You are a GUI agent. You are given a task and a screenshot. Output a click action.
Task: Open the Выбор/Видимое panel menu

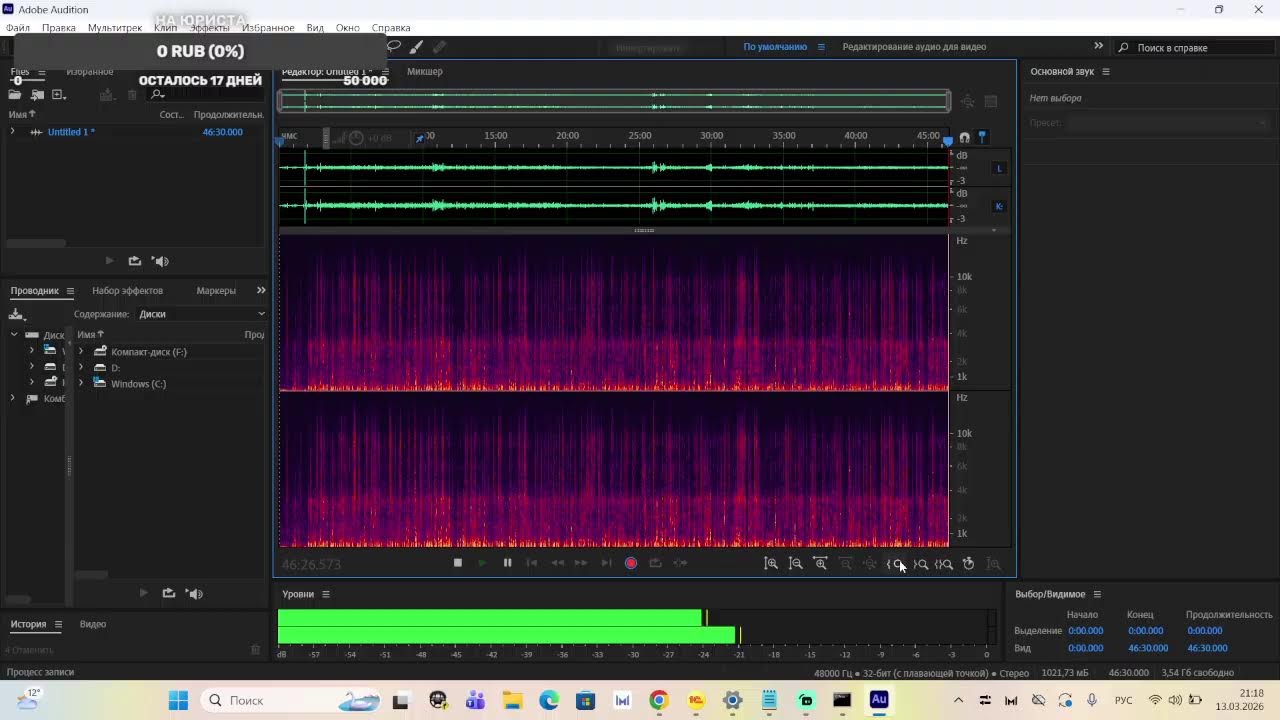(1097, 594)
